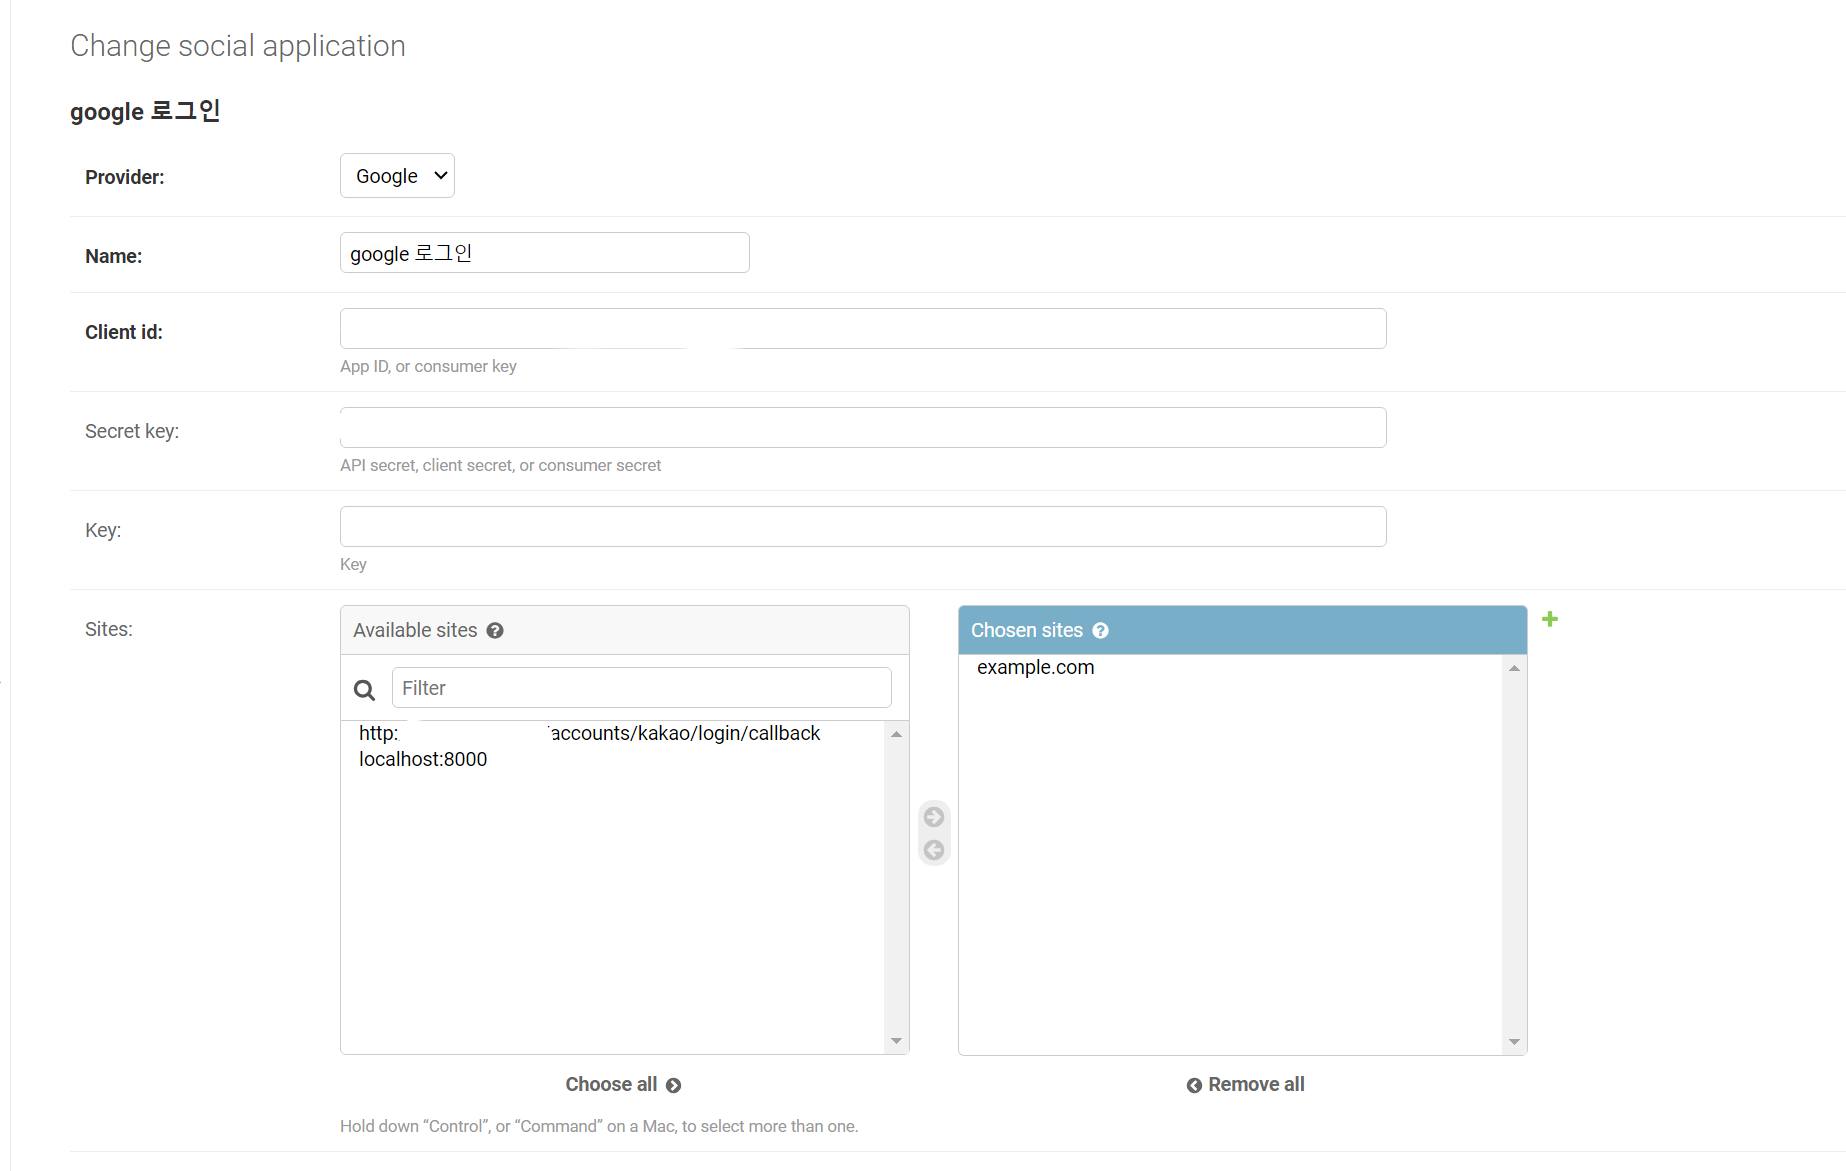Click the Chosen sites scrollbar down arrow

pos(1515,1042)
